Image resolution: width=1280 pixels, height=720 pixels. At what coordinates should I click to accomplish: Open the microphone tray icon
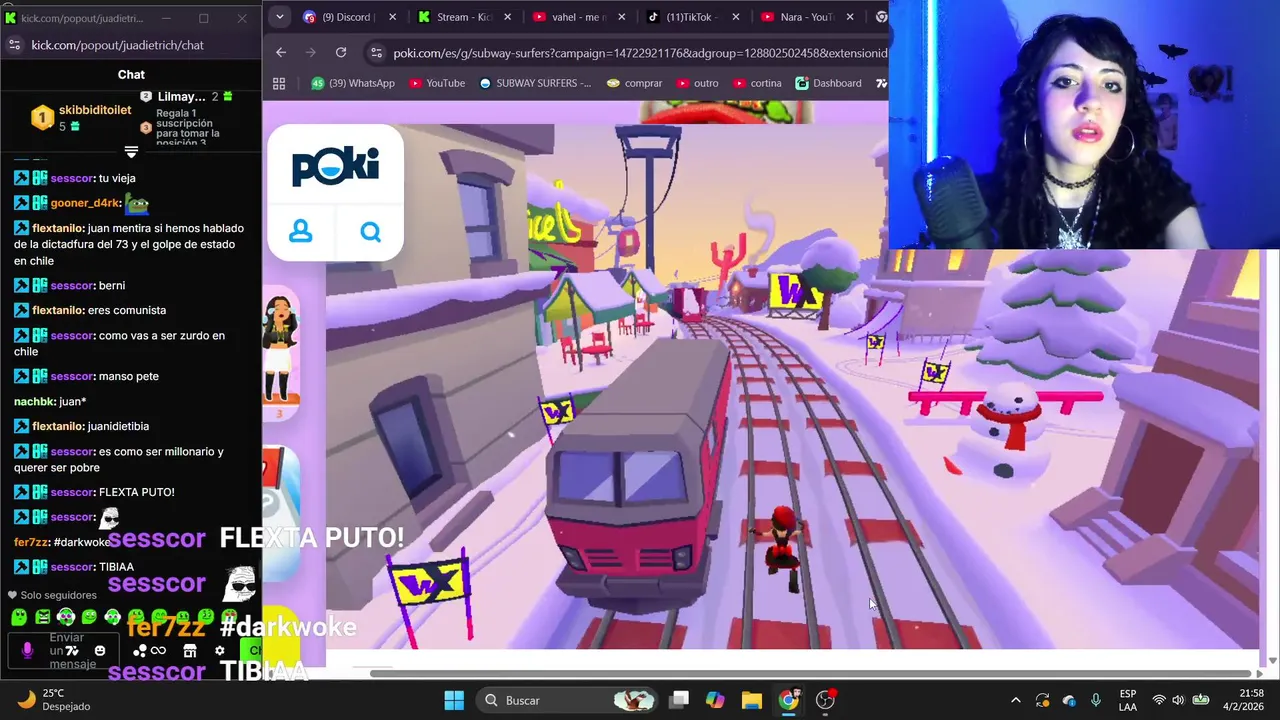tap(1096, 700)
